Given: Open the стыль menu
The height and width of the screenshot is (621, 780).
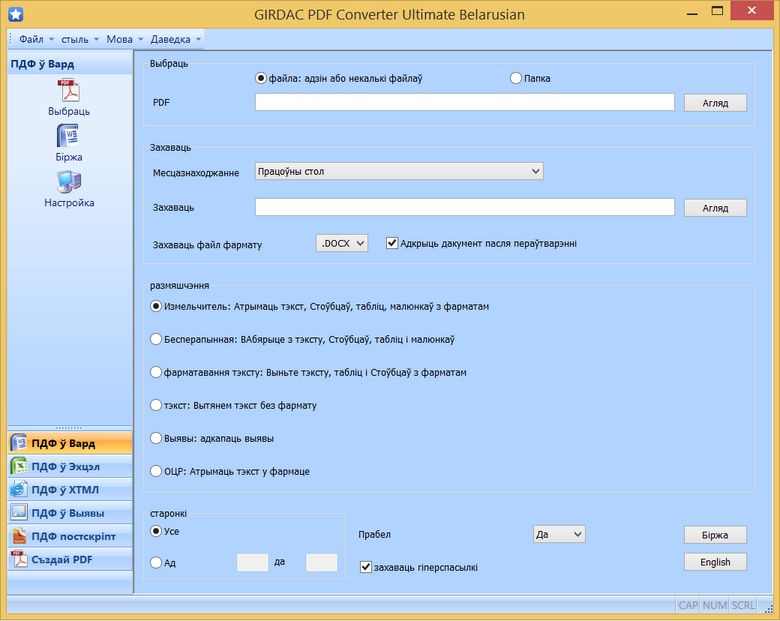Looking at the screenshot, I should point(79,39).
